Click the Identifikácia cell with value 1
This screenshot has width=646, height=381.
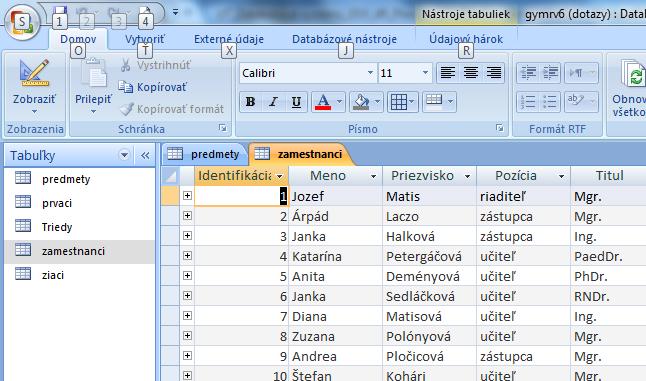[x=241, y=196]
